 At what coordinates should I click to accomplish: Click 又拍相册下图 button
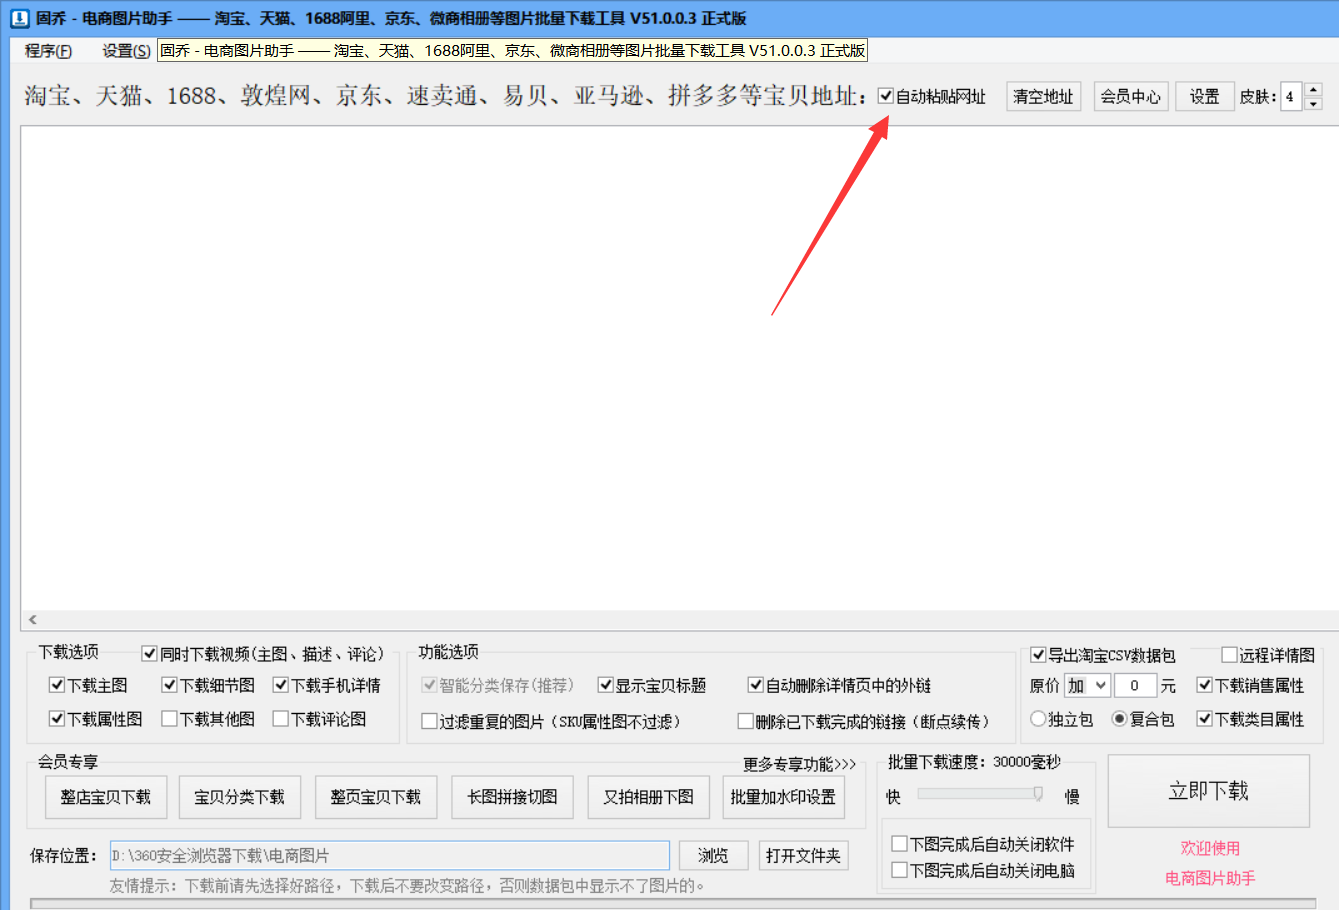coord(648,797)
